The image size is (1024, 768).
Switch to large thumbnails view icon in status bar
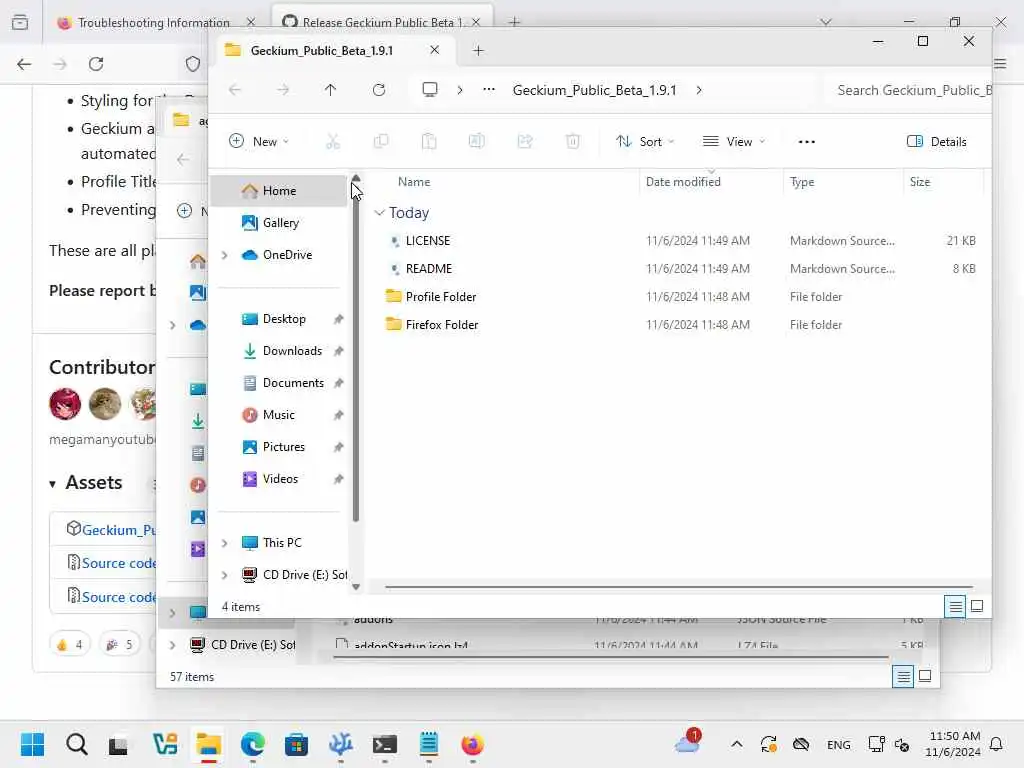point(977,606)
